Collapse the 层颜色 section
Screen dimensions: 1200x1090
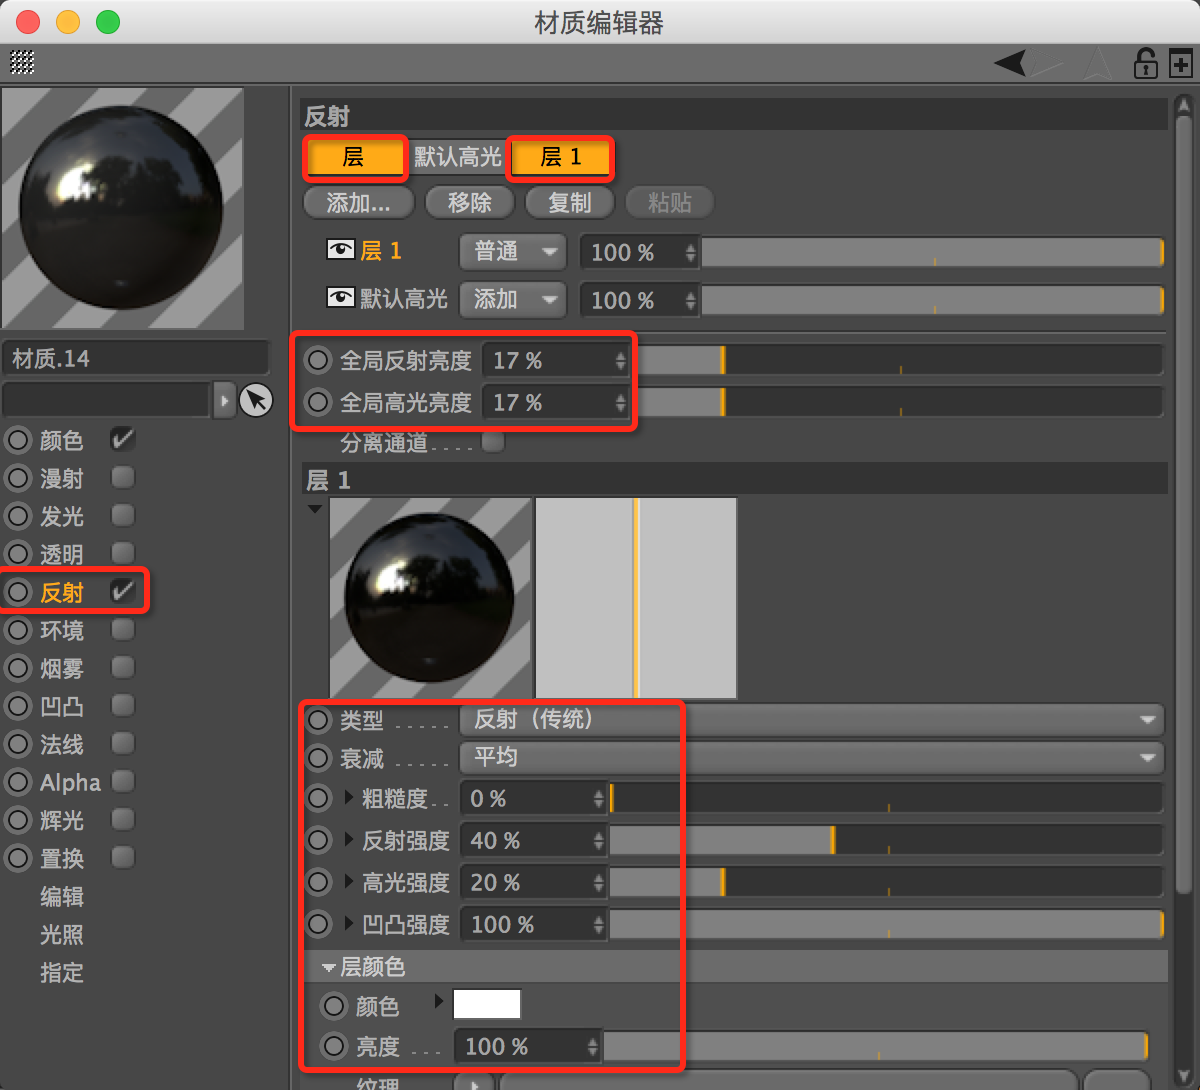pos(328,968)
